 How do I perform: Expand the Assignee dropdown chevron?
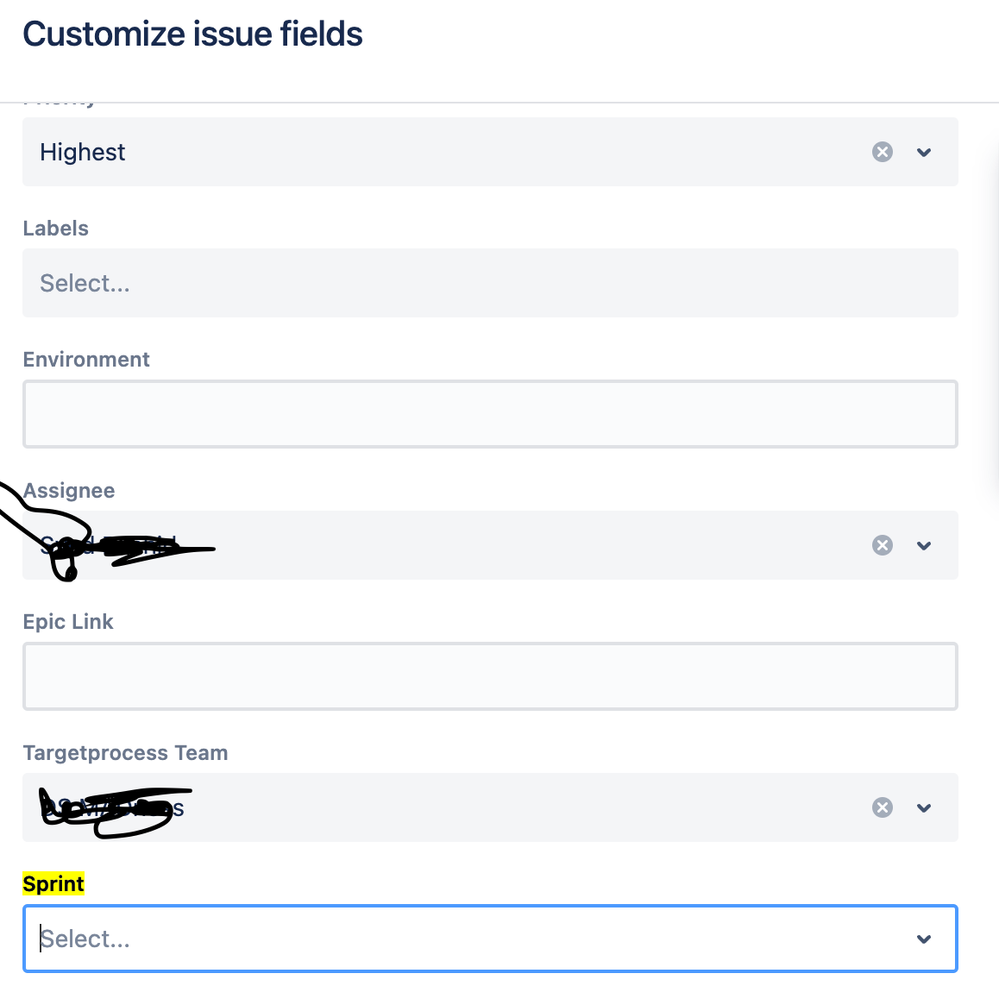coord(924,545)
